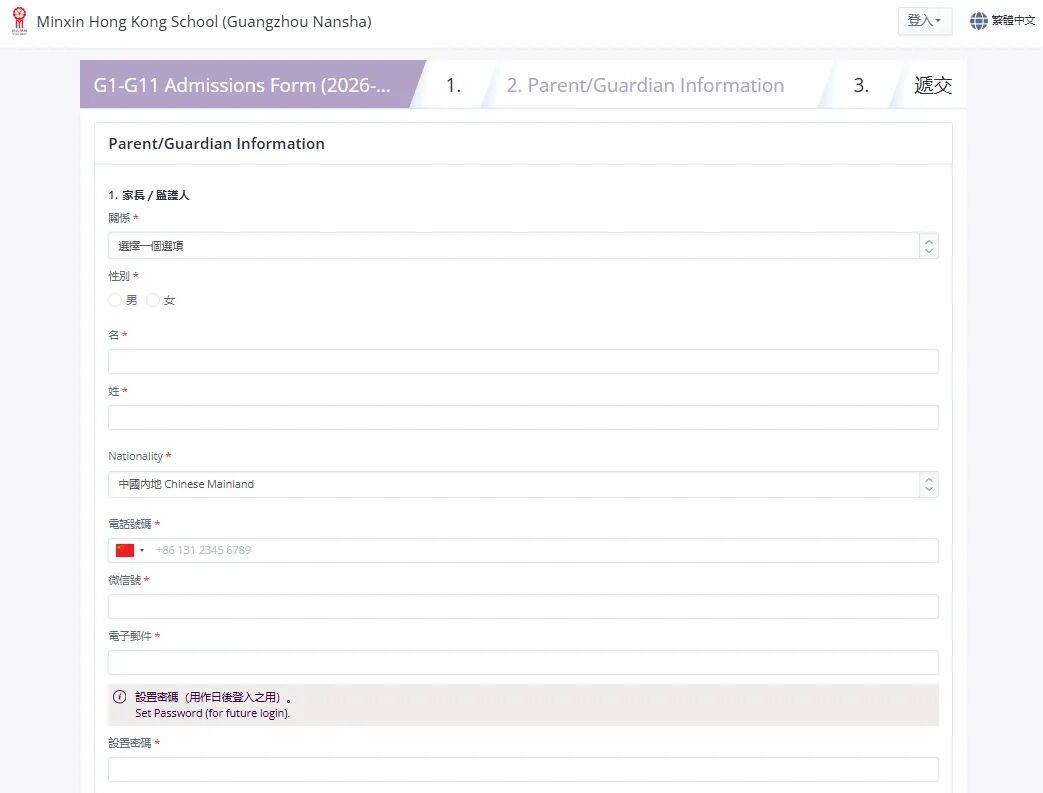The image size is (1043, 793).
Task: Click the 名 first name input field
Action: 522,362
